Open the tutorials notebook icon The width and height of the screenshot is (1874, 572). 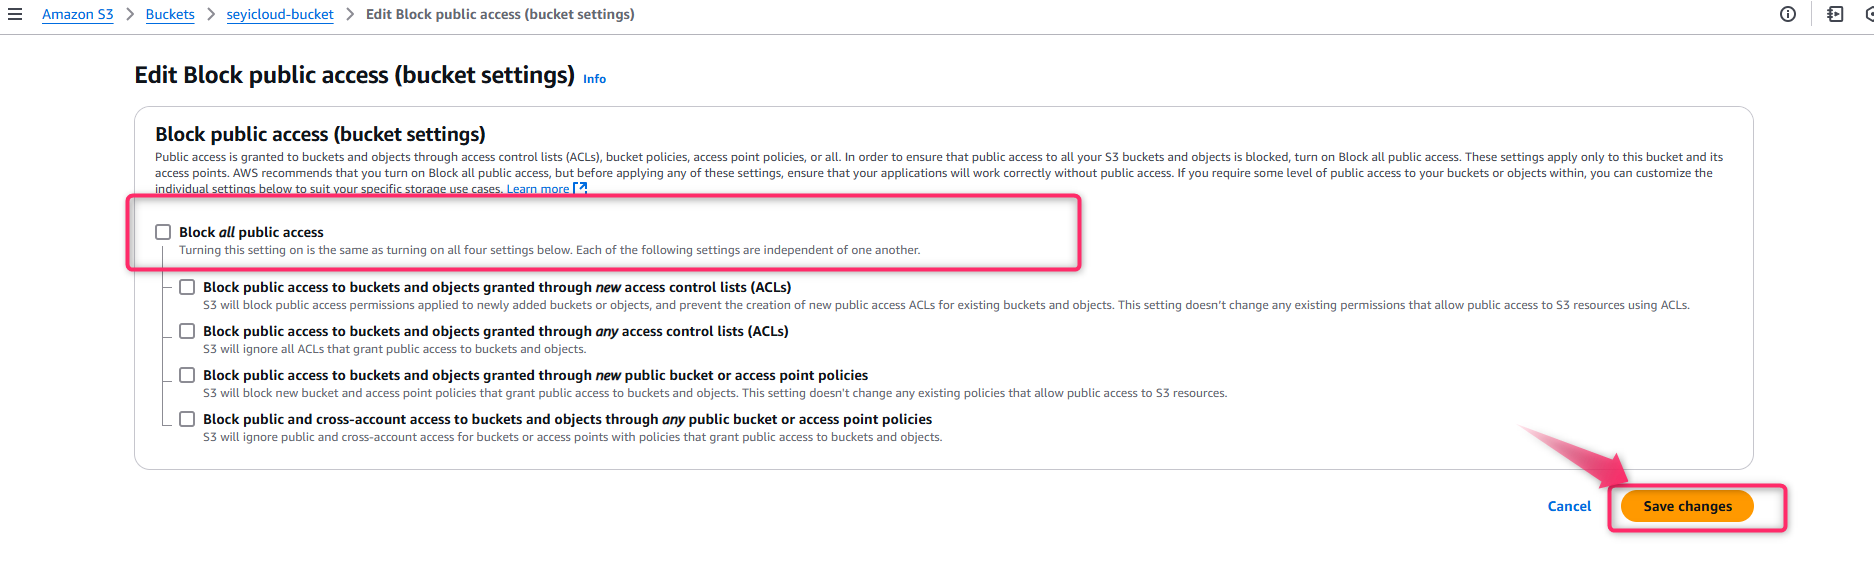coord(1835,14)
